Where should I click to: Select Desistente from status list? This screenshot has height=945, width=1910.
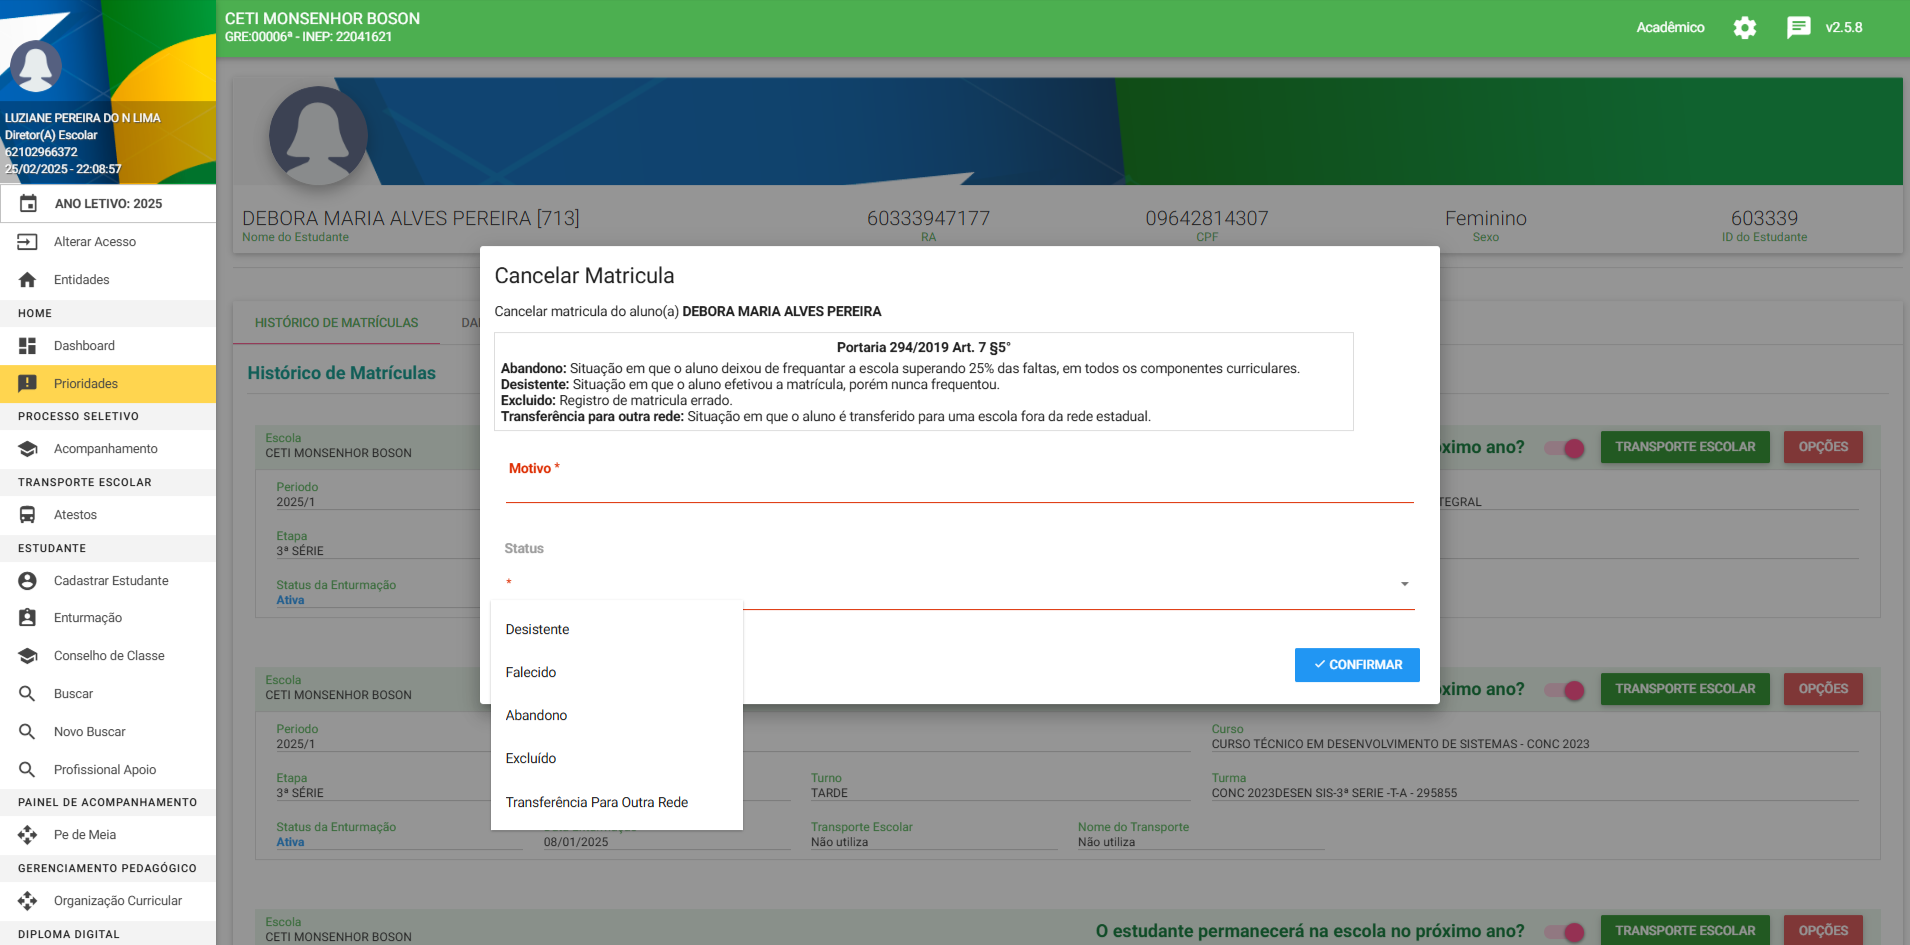[537, 630]
